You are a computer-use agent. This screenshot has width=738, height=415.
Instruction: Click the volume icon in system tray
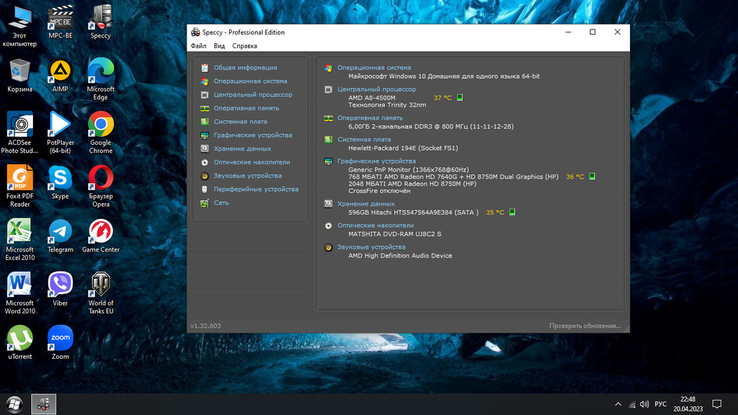[x=645, y=405]
